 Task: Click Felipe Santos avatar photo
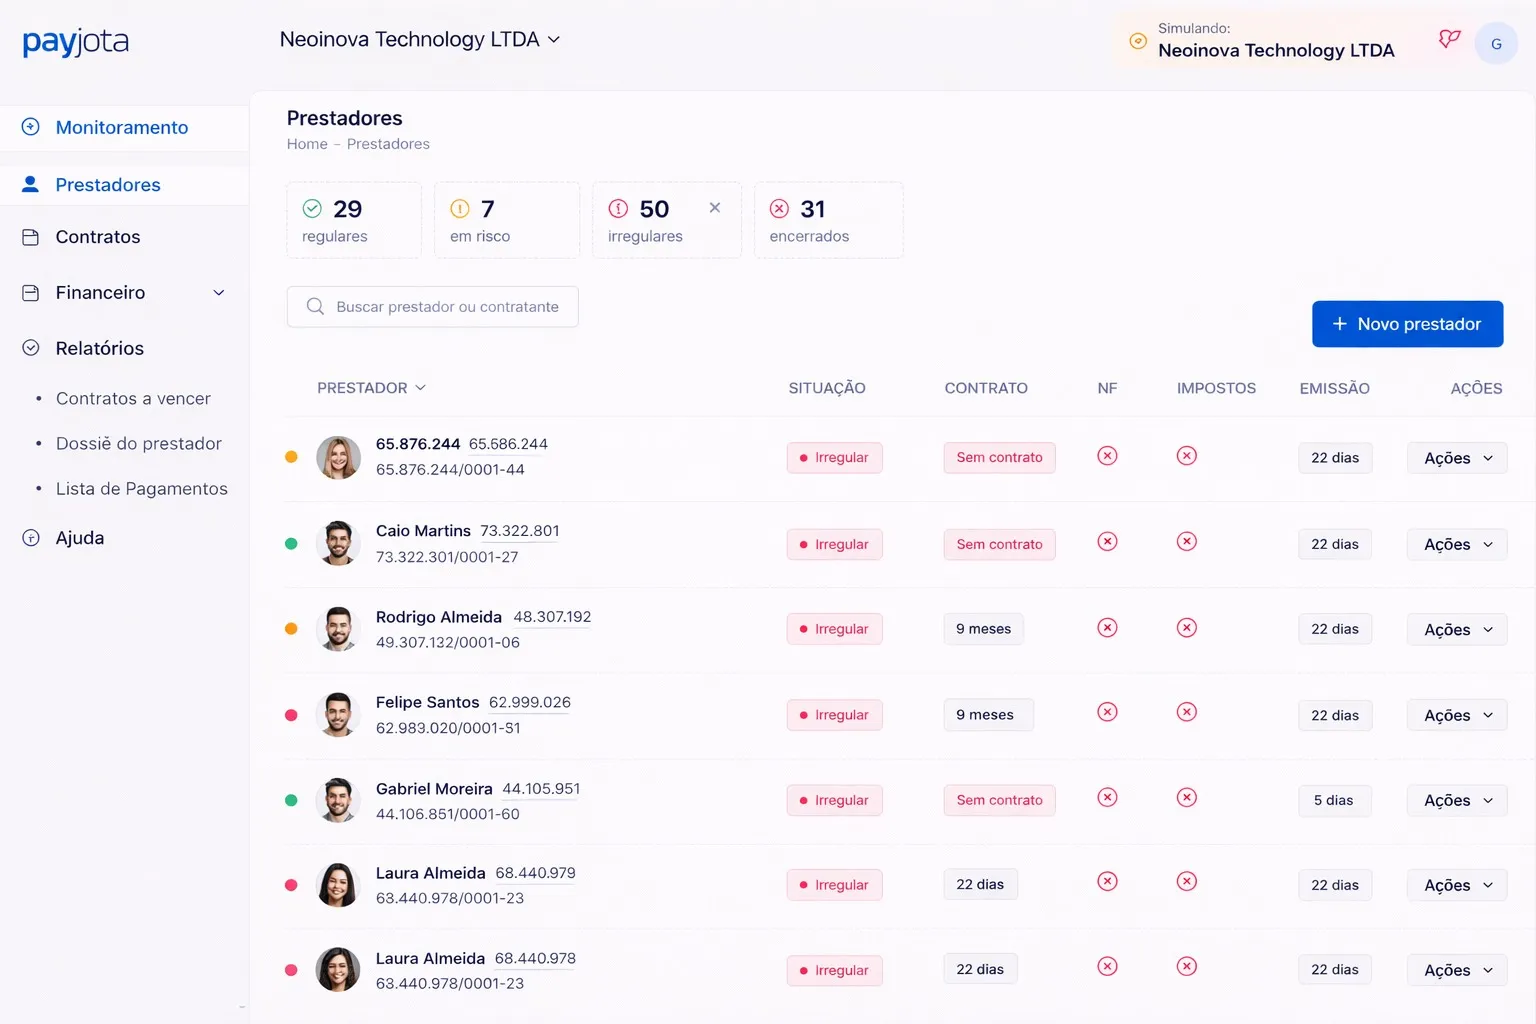click(338, 715)
